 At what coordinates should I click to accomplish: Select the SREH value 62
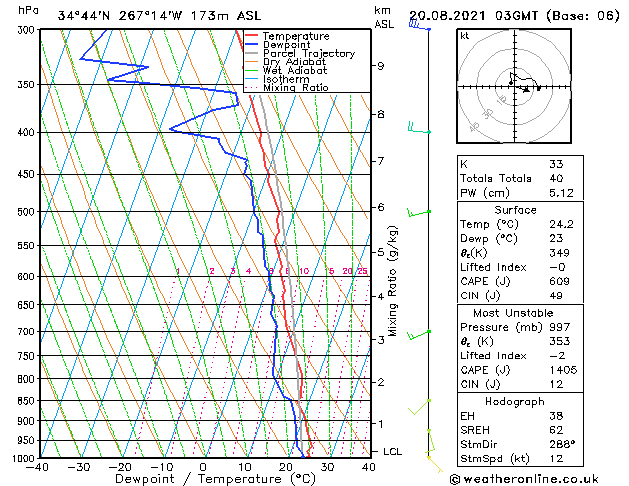coord(556,430)
